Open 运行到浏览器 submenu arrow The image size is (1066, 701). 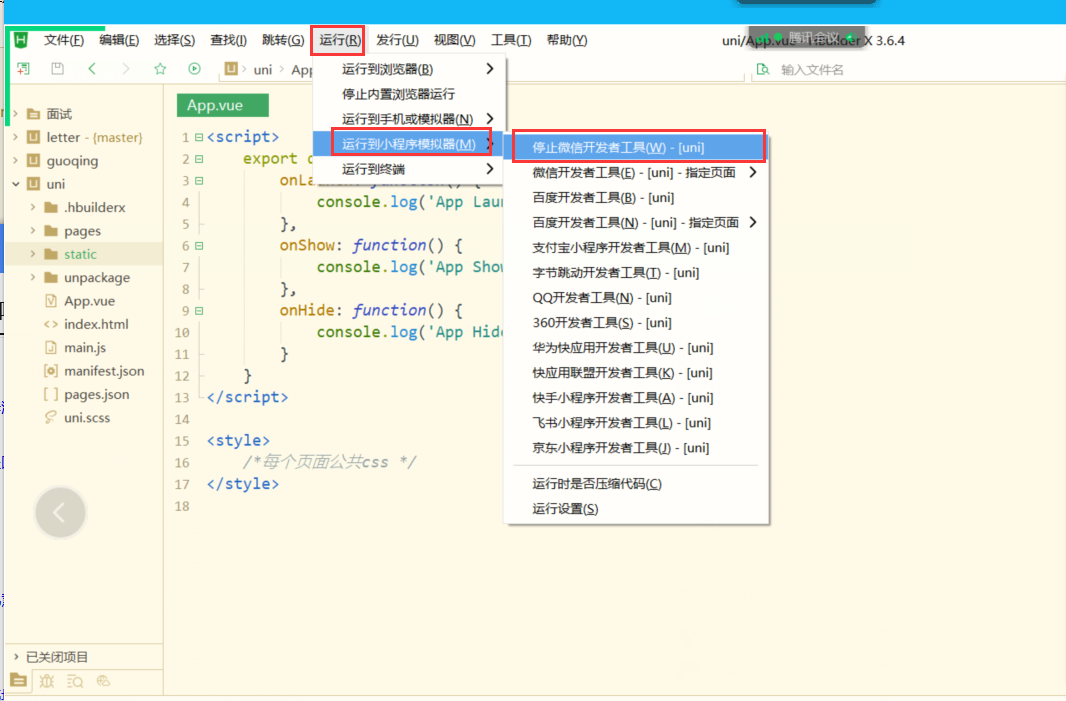tap(489, 69)
